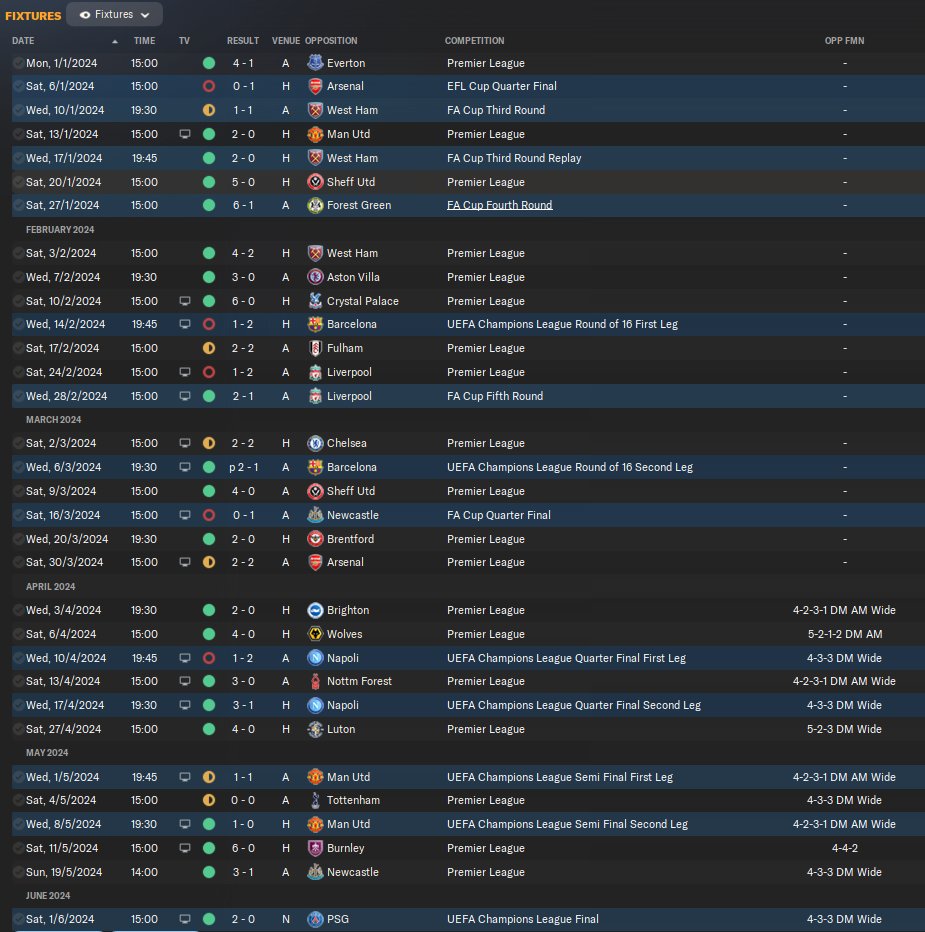This screenshot has width=925, height=932.
Task: Click the Fulham club badge
Action: (x=315, y=348)
